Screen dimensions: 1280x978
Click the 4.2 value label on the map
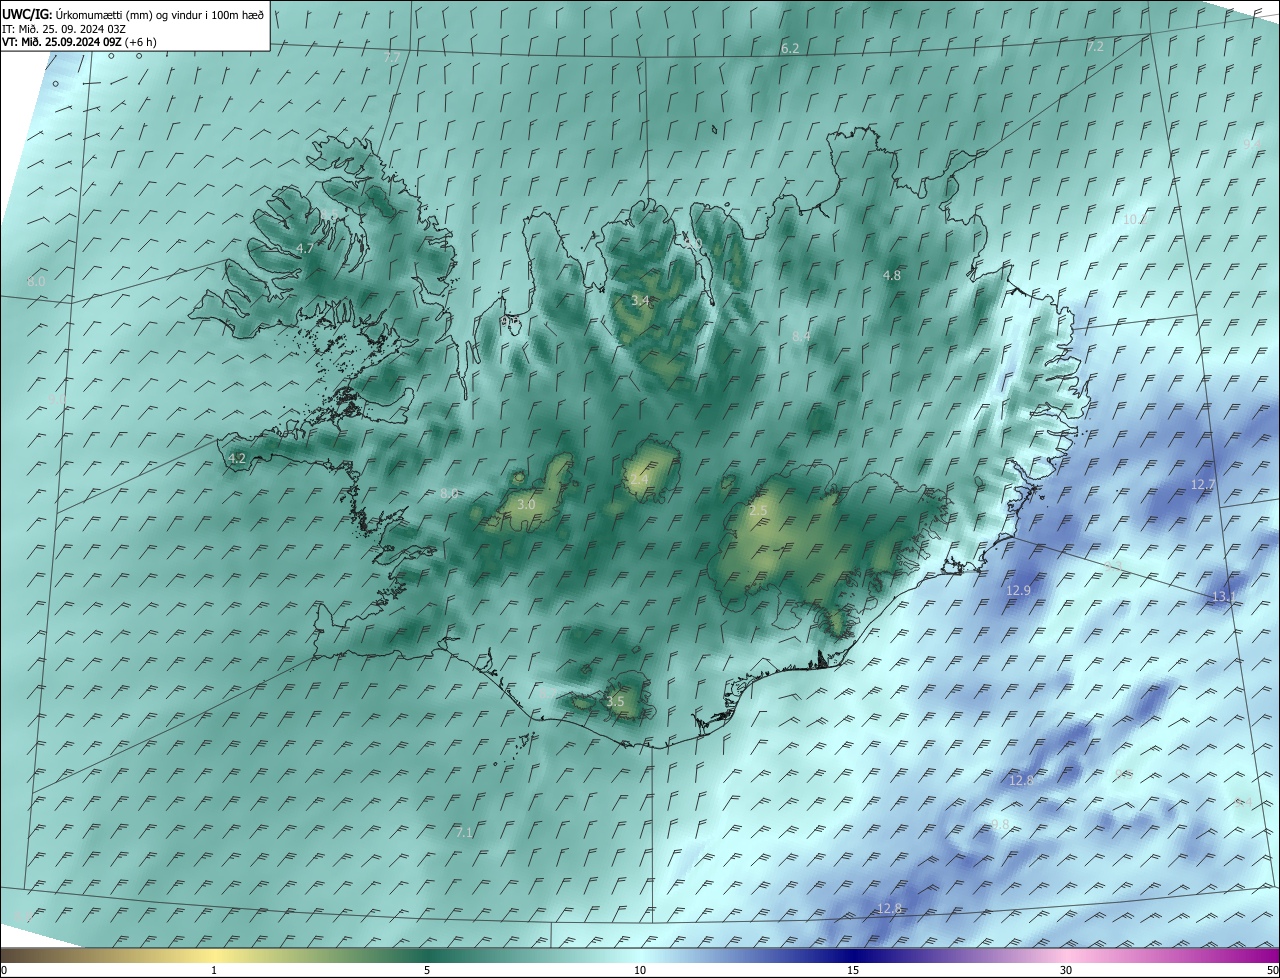click(237, 458)
